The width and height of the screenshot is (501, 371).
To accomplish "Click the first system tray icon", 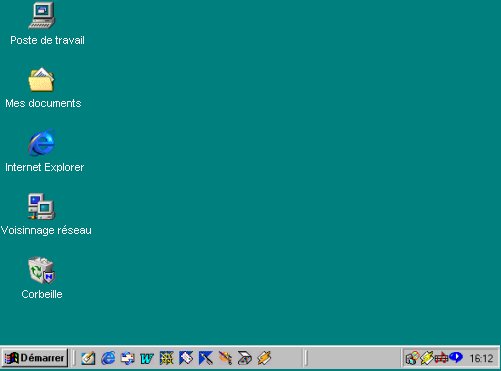I will [x=412, y=358].
